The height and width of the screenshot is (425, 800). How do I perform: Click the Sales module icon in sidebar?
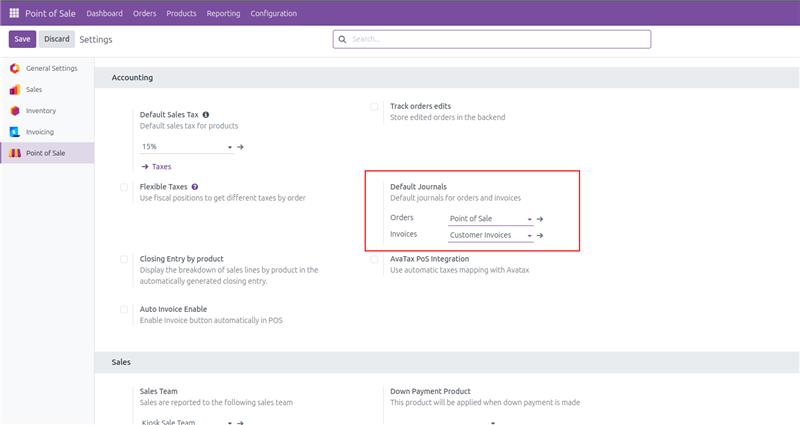14,90
